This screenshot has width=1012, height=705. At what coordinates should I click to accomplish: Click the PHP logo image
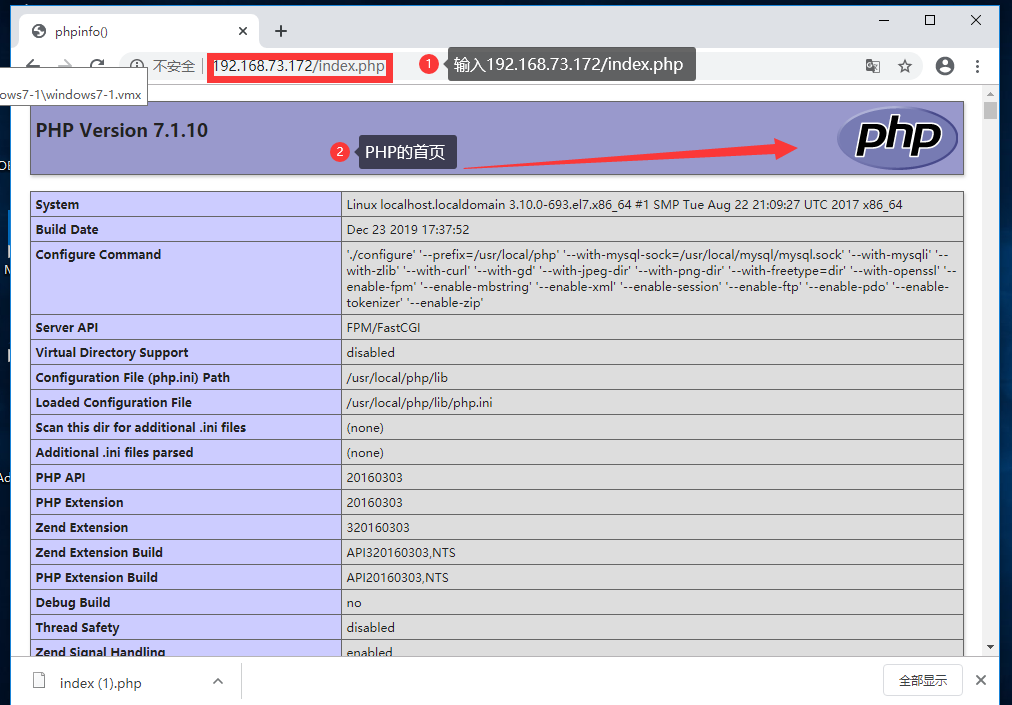point(897,138)
